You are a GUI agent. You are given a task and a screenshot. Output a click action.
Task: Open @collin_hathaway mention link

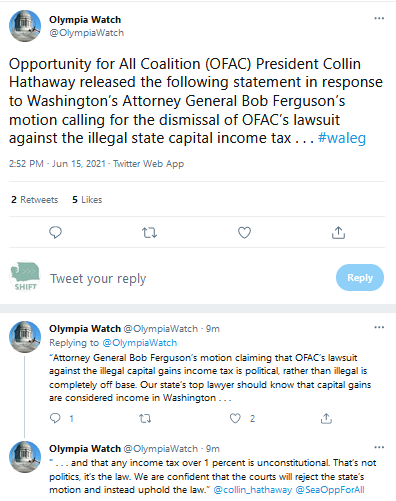point(253,490)
